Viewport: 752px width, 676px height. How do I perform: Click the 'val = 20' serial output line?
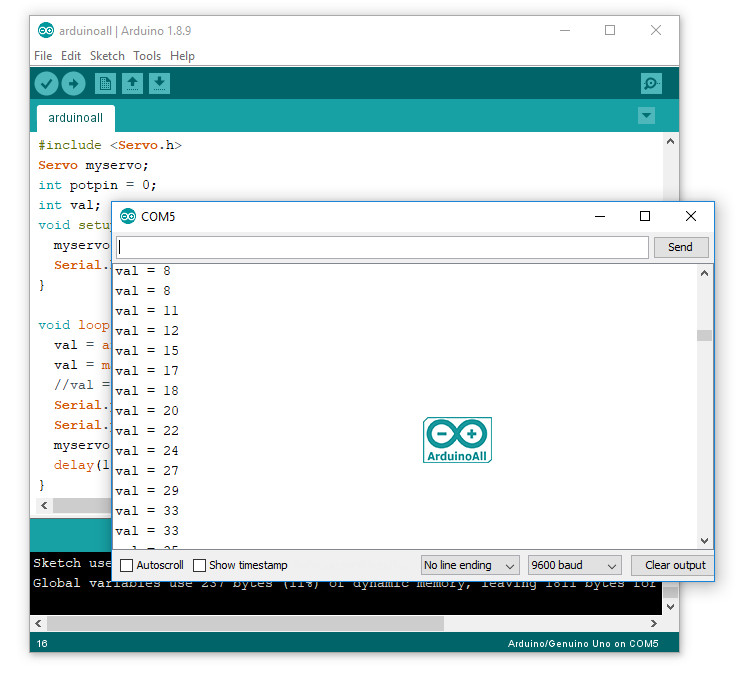pyautogui.click(x=147, y=411)
